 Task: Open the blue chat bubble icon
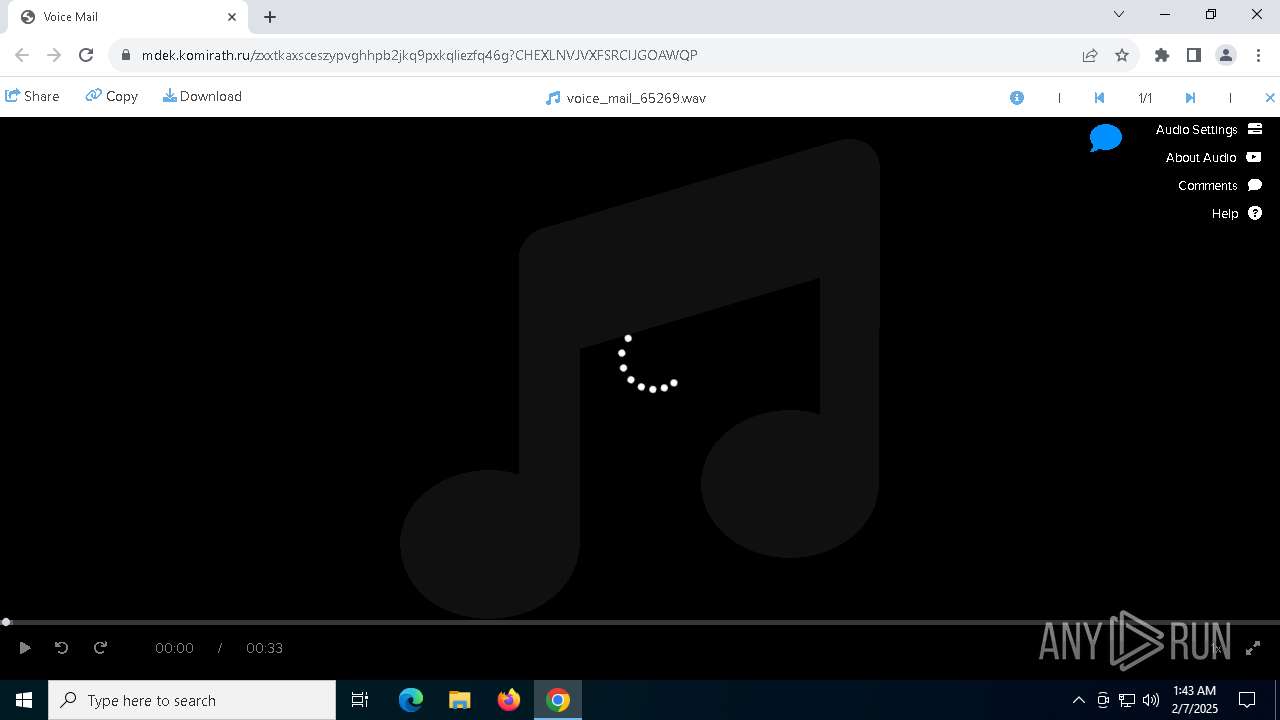tap(1106, 138)
